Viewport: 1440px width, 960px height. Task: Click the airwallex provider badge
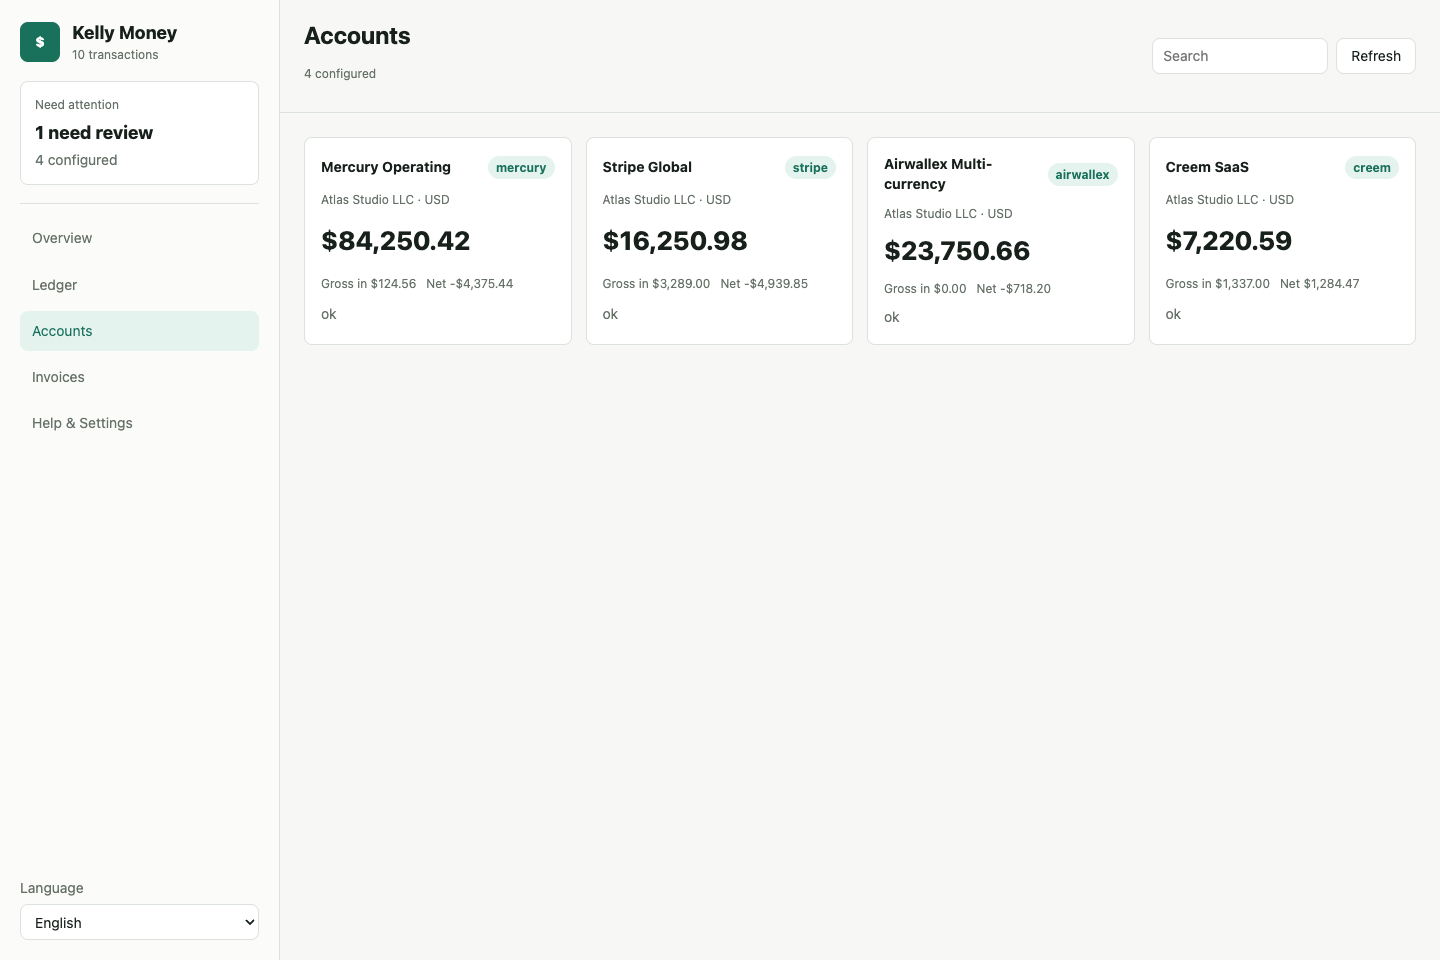[x=1082, y=175]
